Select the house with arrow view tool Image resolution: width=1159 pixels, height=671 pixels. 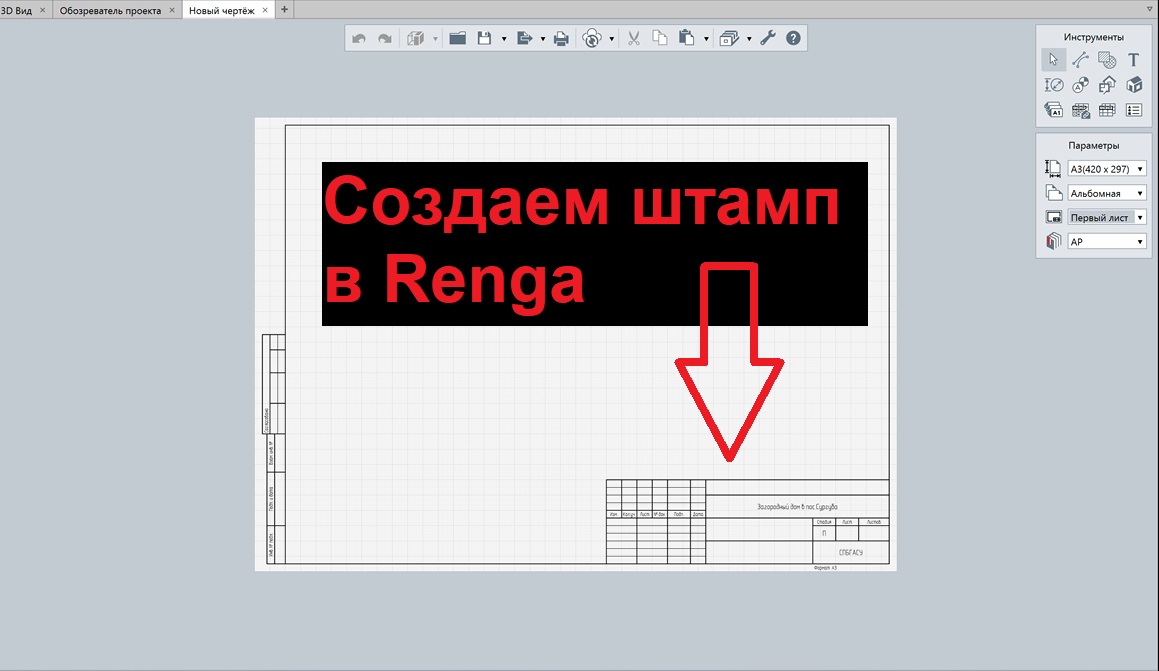click(1107, 85)
